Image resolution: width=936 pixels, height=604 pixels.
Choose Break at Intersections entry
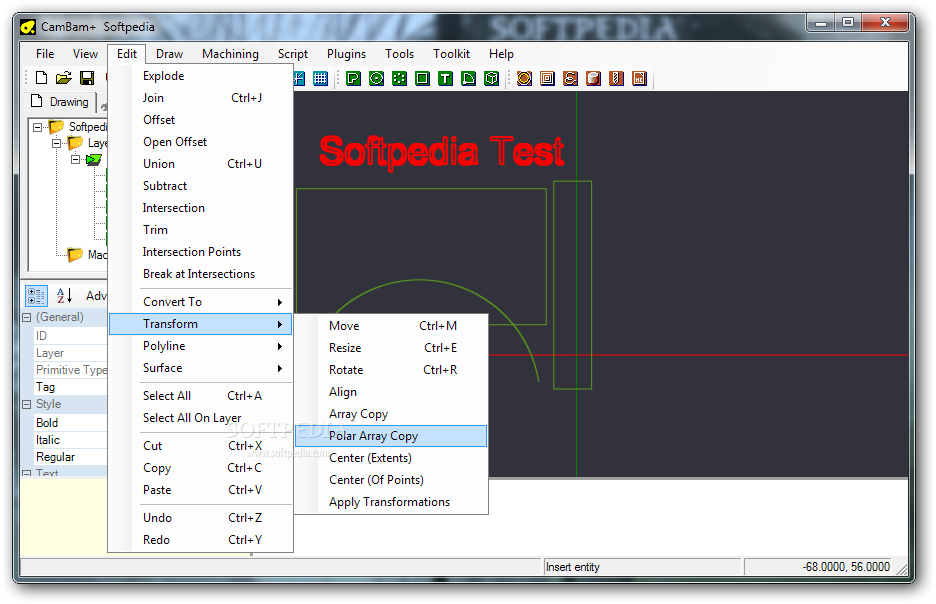tap(201, 274)
